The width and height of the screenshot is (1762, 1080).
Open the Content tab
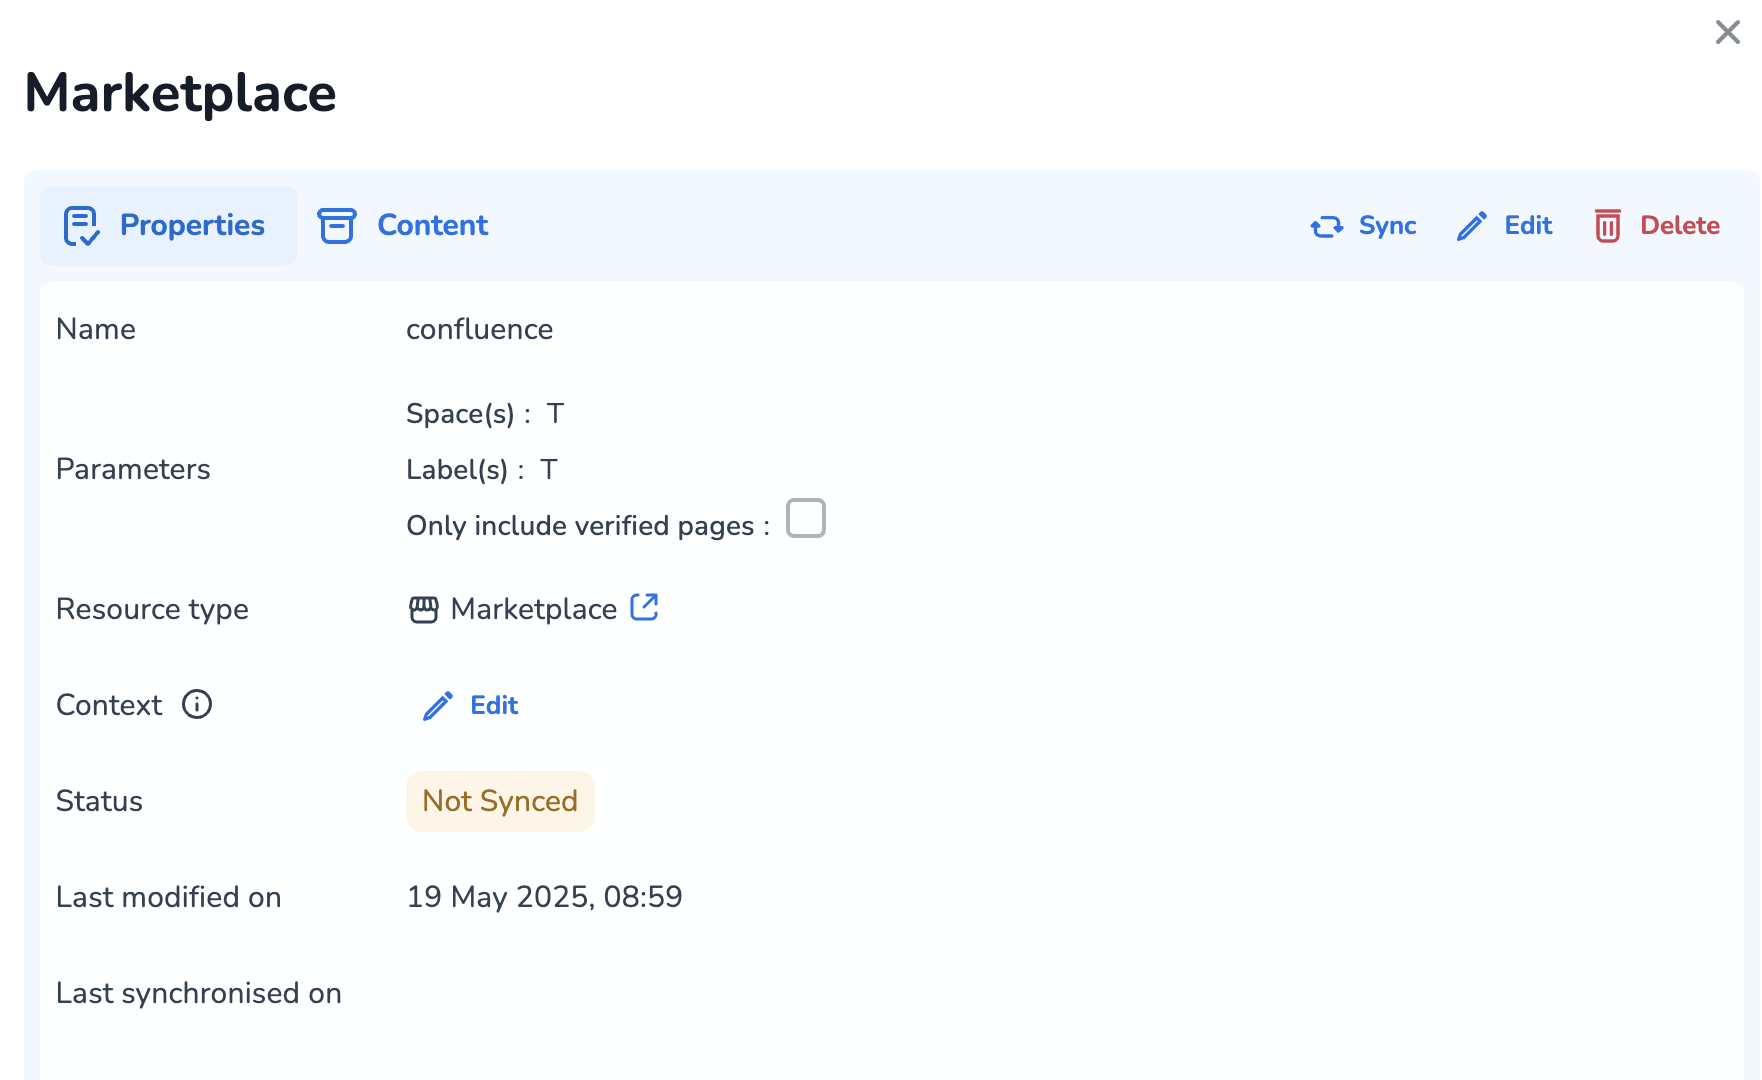tap(432, 226)
